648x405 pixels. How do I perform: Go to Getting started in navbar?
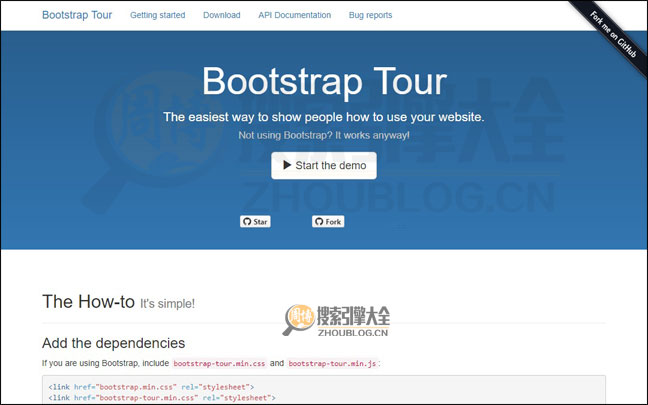pyautogui.click(x=157, y=15)
